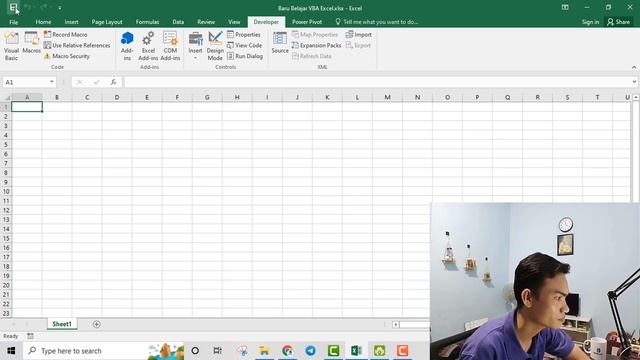Open File Explorer from taskbar
This screenshot has width=640, height=360.
[x=264, y=351]
